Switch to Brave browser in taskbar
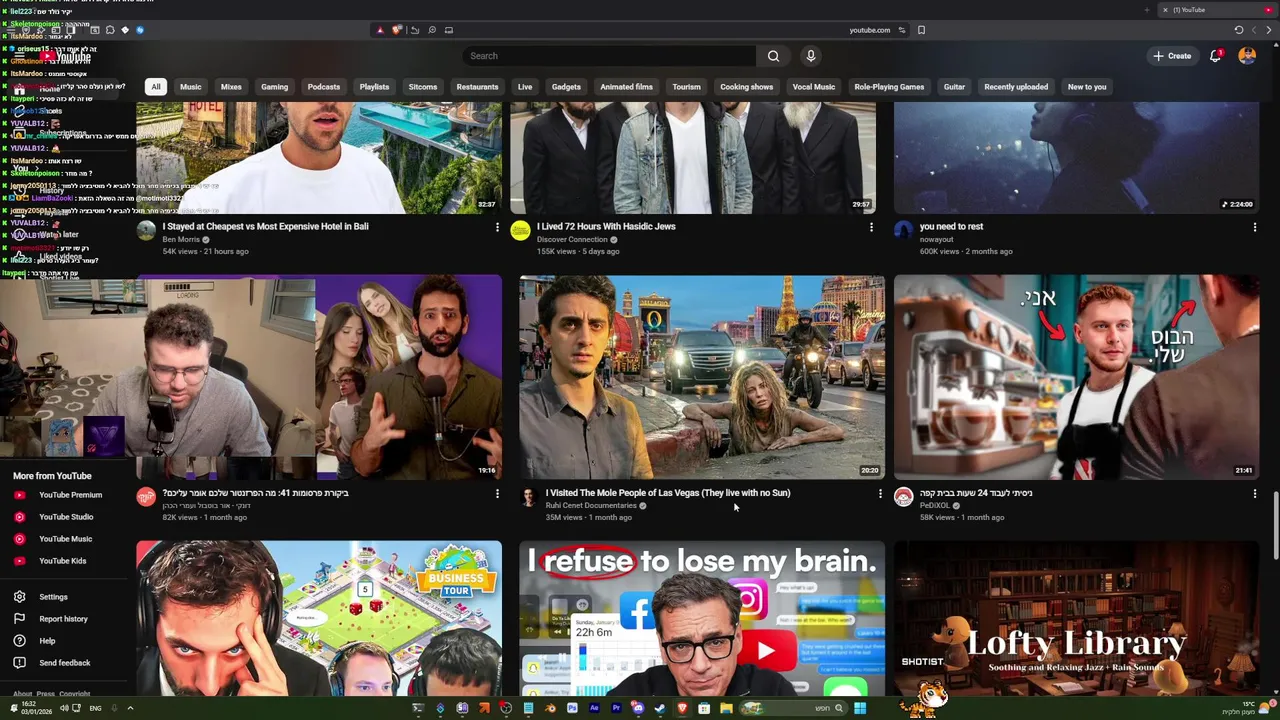 pos(682,708)
